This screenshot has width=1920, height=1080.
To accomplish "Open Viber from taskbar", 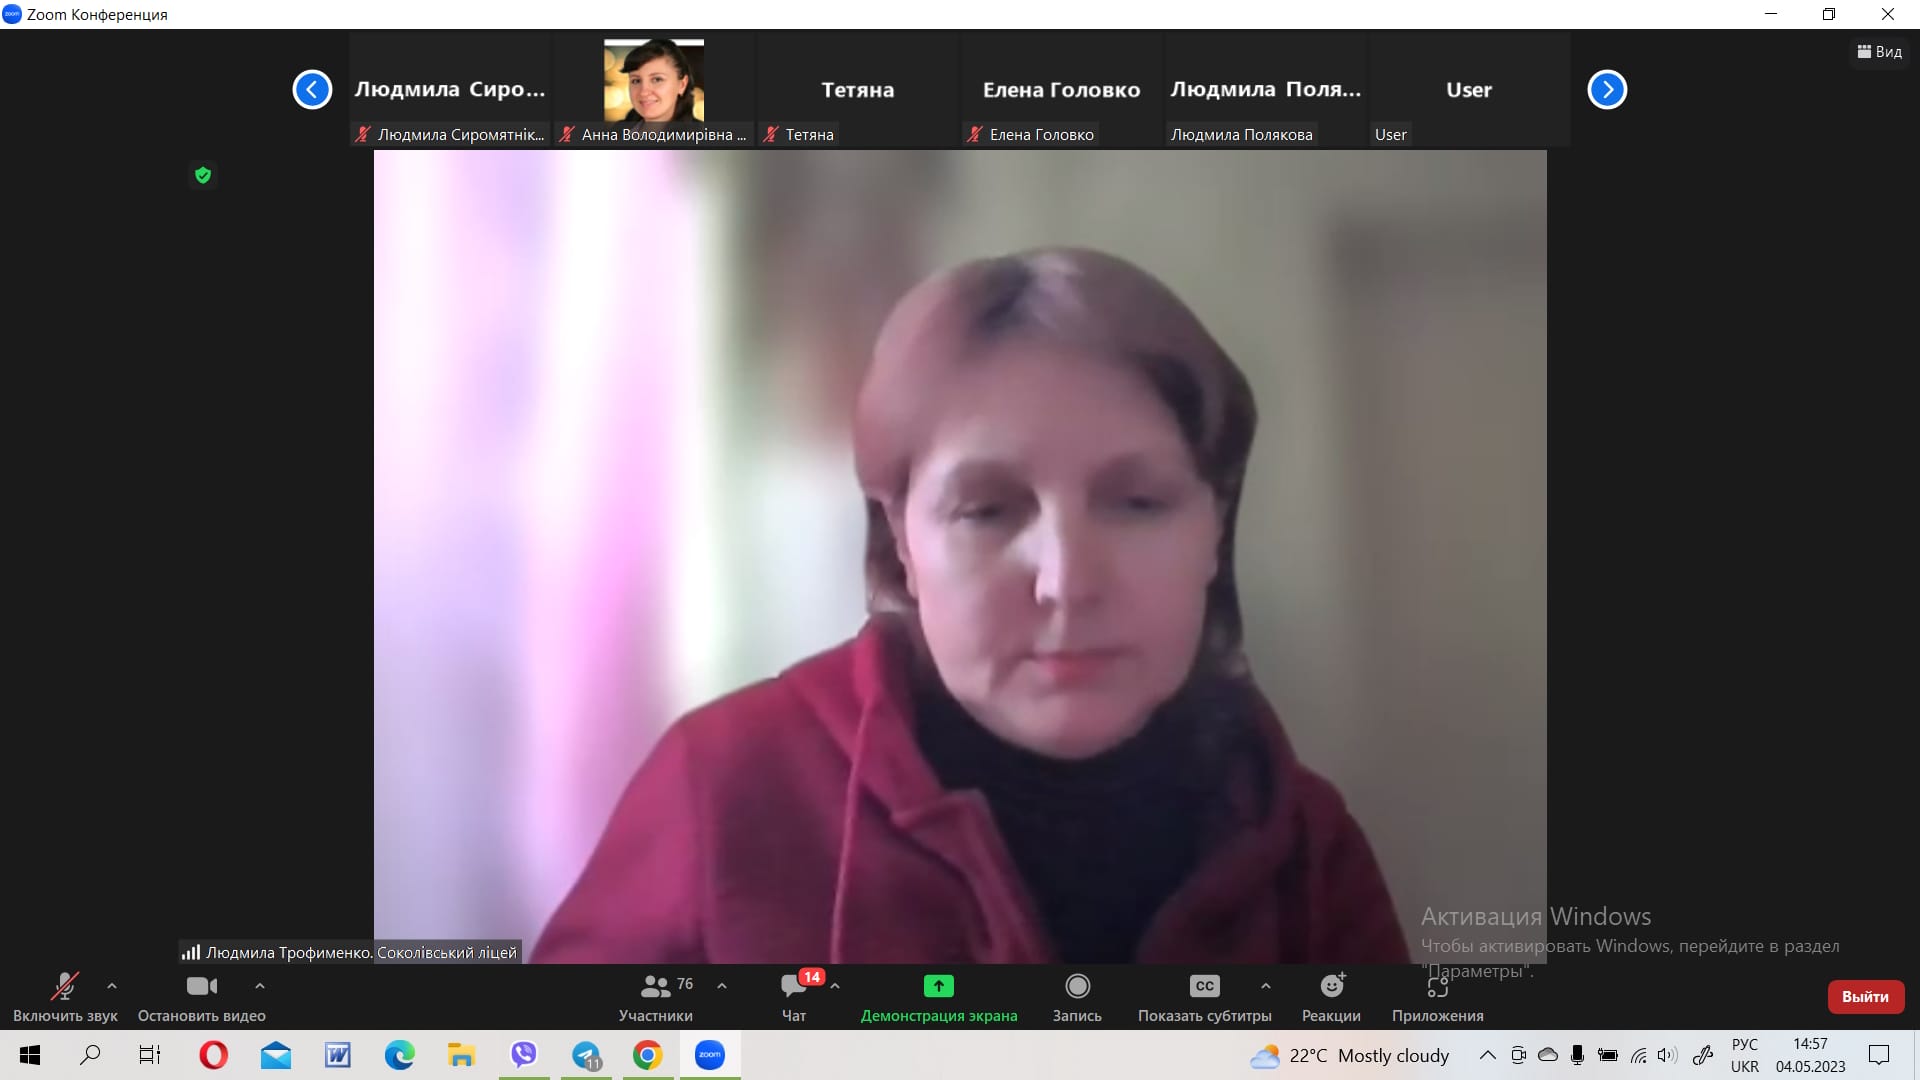I will click(524, 1055).
